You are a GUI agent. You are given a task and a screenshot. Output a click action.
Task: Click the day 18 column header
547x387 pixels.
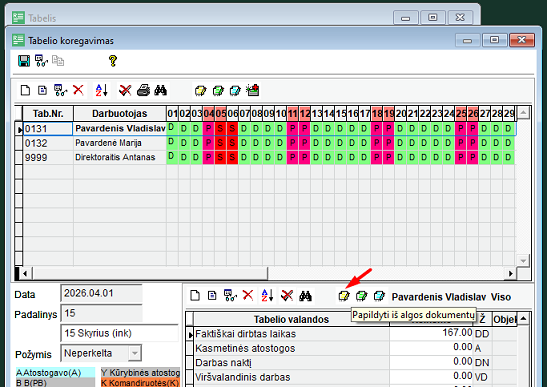coord(376,113)
